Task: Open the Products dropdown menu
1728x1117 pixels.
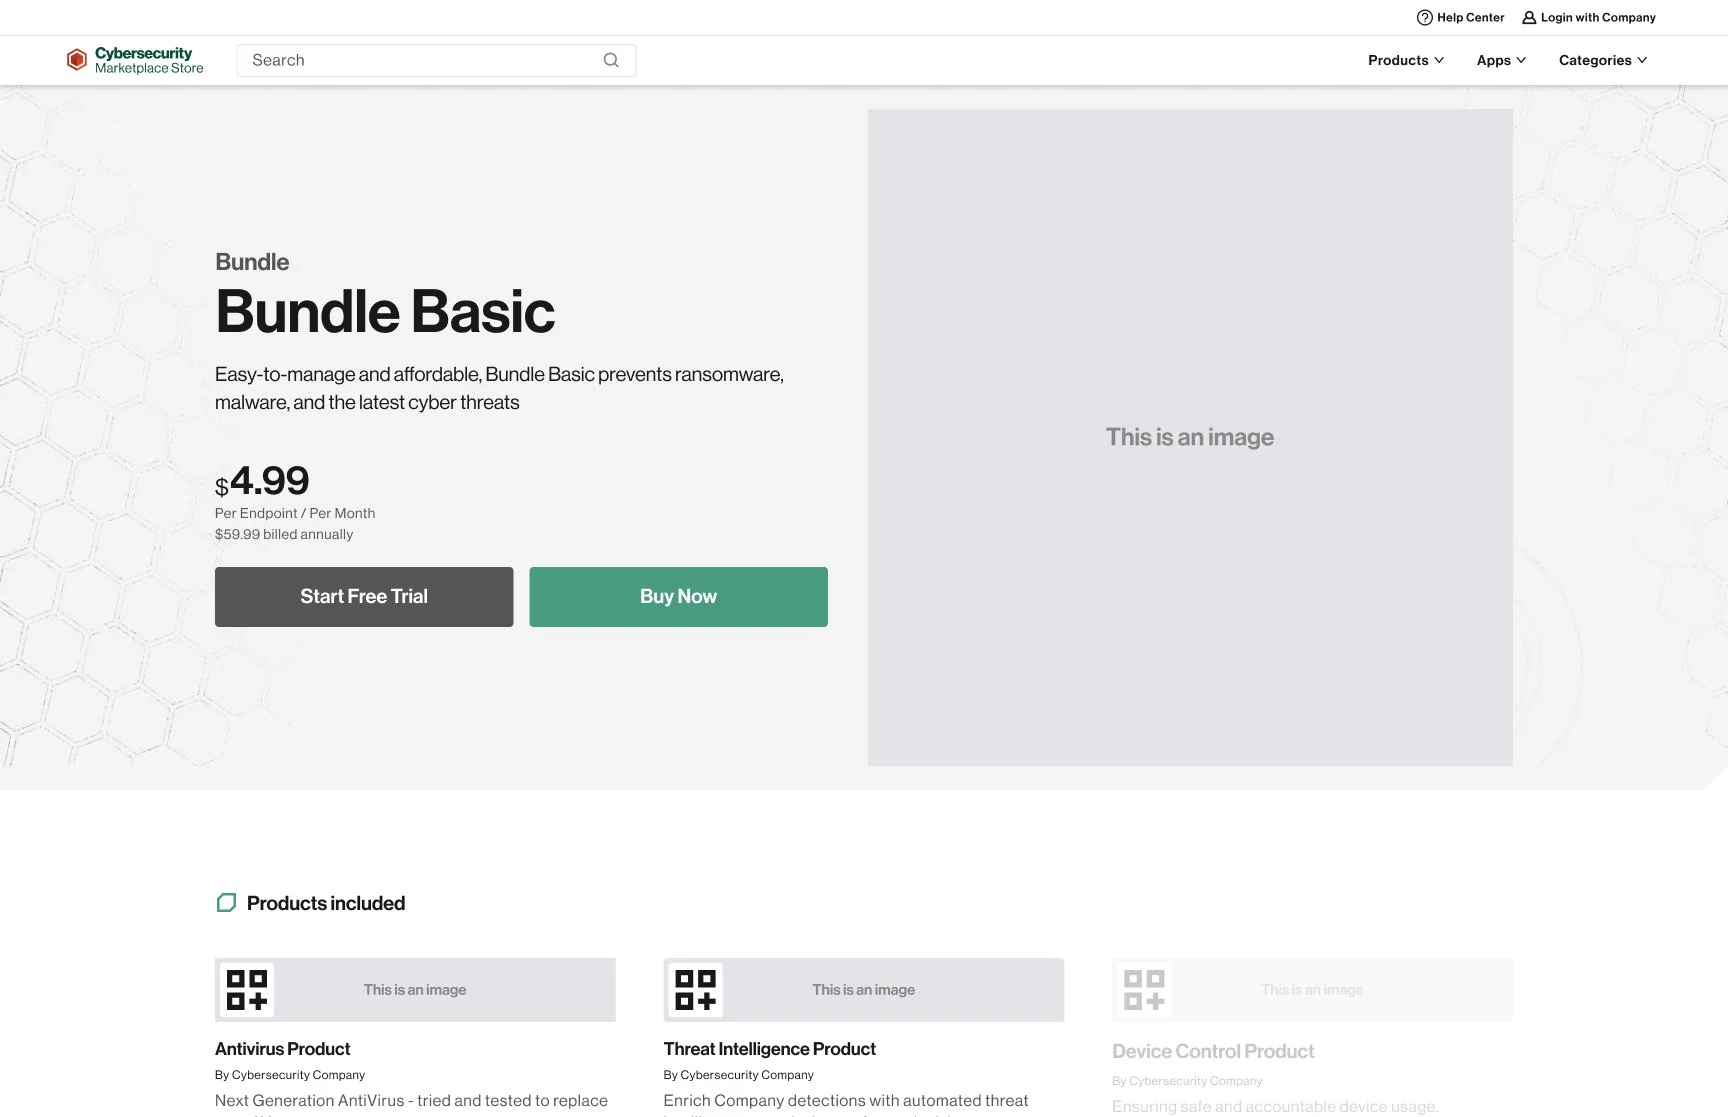Action: click(1405, 60)
